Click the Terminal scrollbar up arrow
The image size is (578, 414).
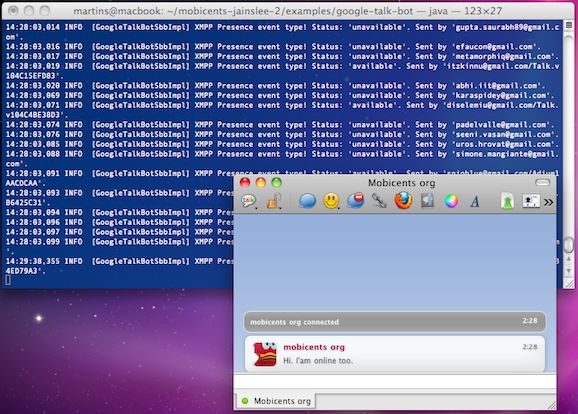click(x=569, y=259)
